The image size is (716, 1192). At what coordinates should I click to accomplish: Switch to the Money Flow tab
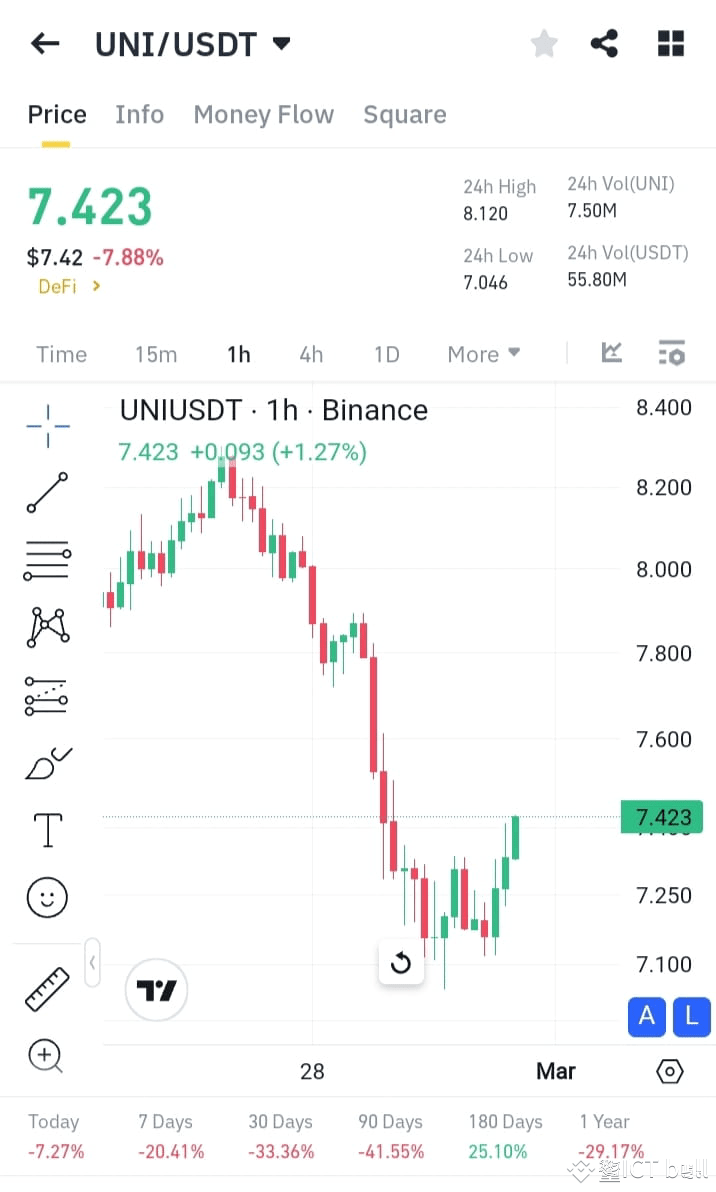pos(263,114)
